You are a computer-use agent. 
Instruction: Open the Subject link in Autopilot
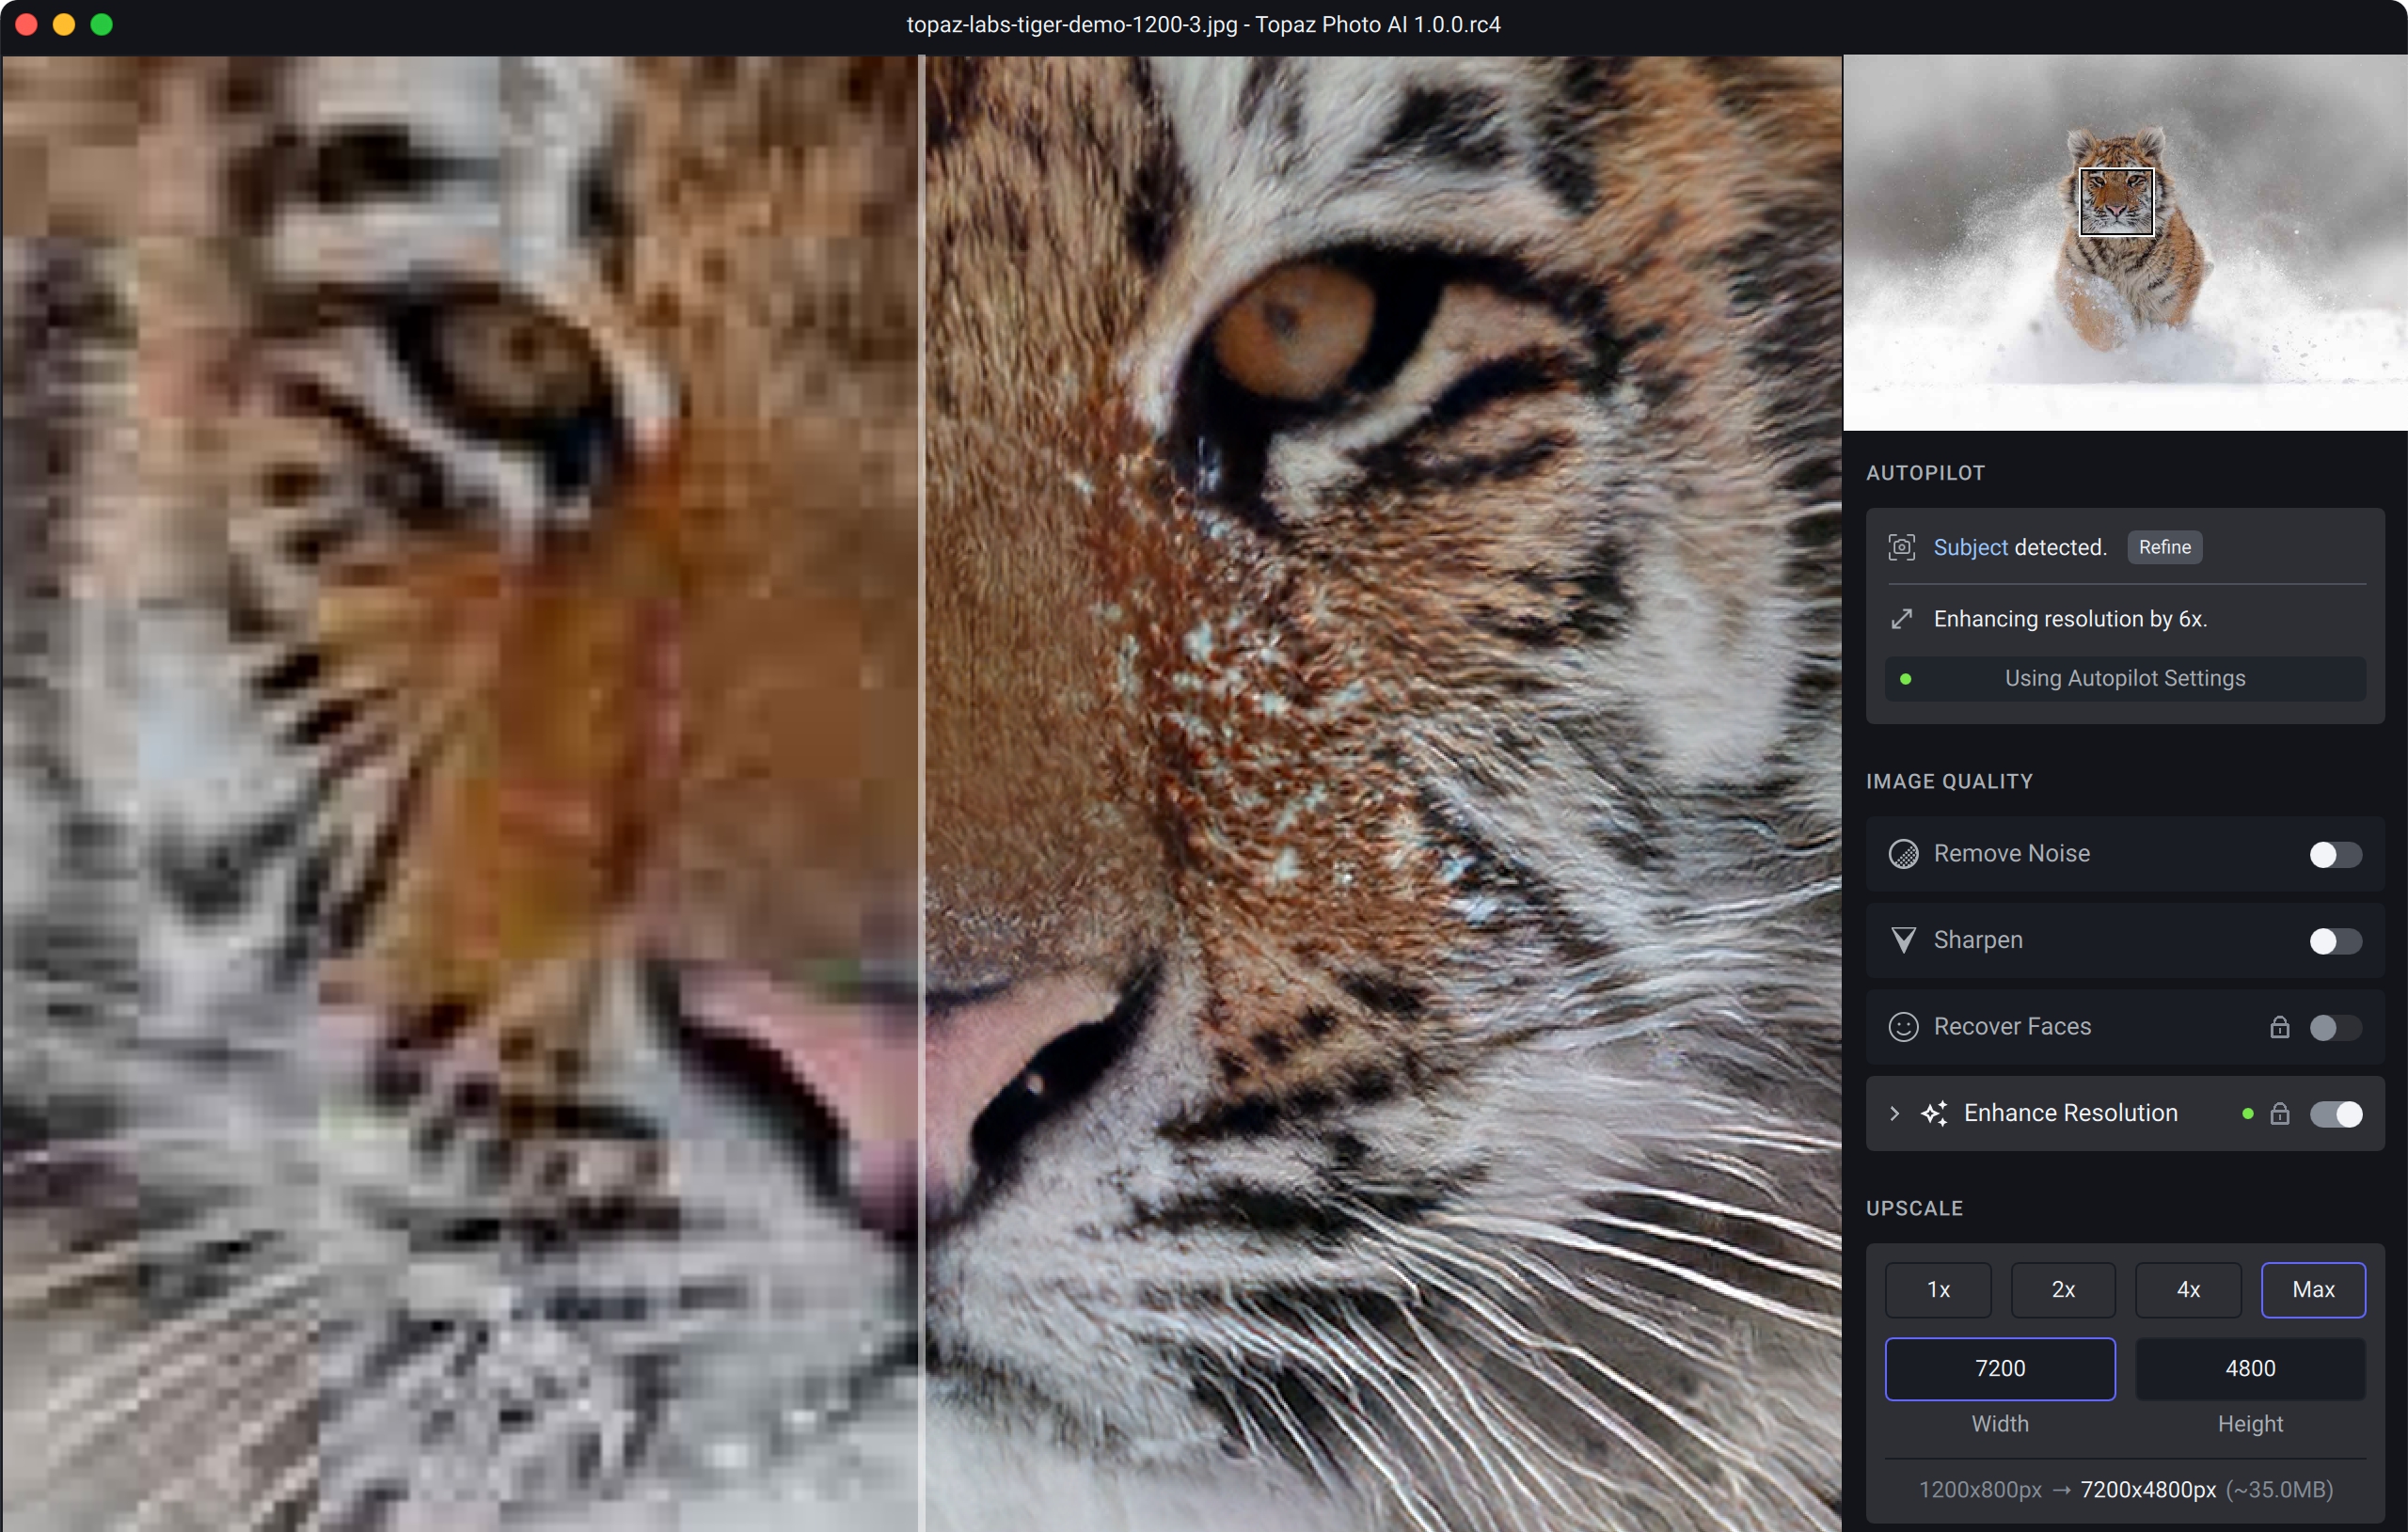click(1969, 547)
